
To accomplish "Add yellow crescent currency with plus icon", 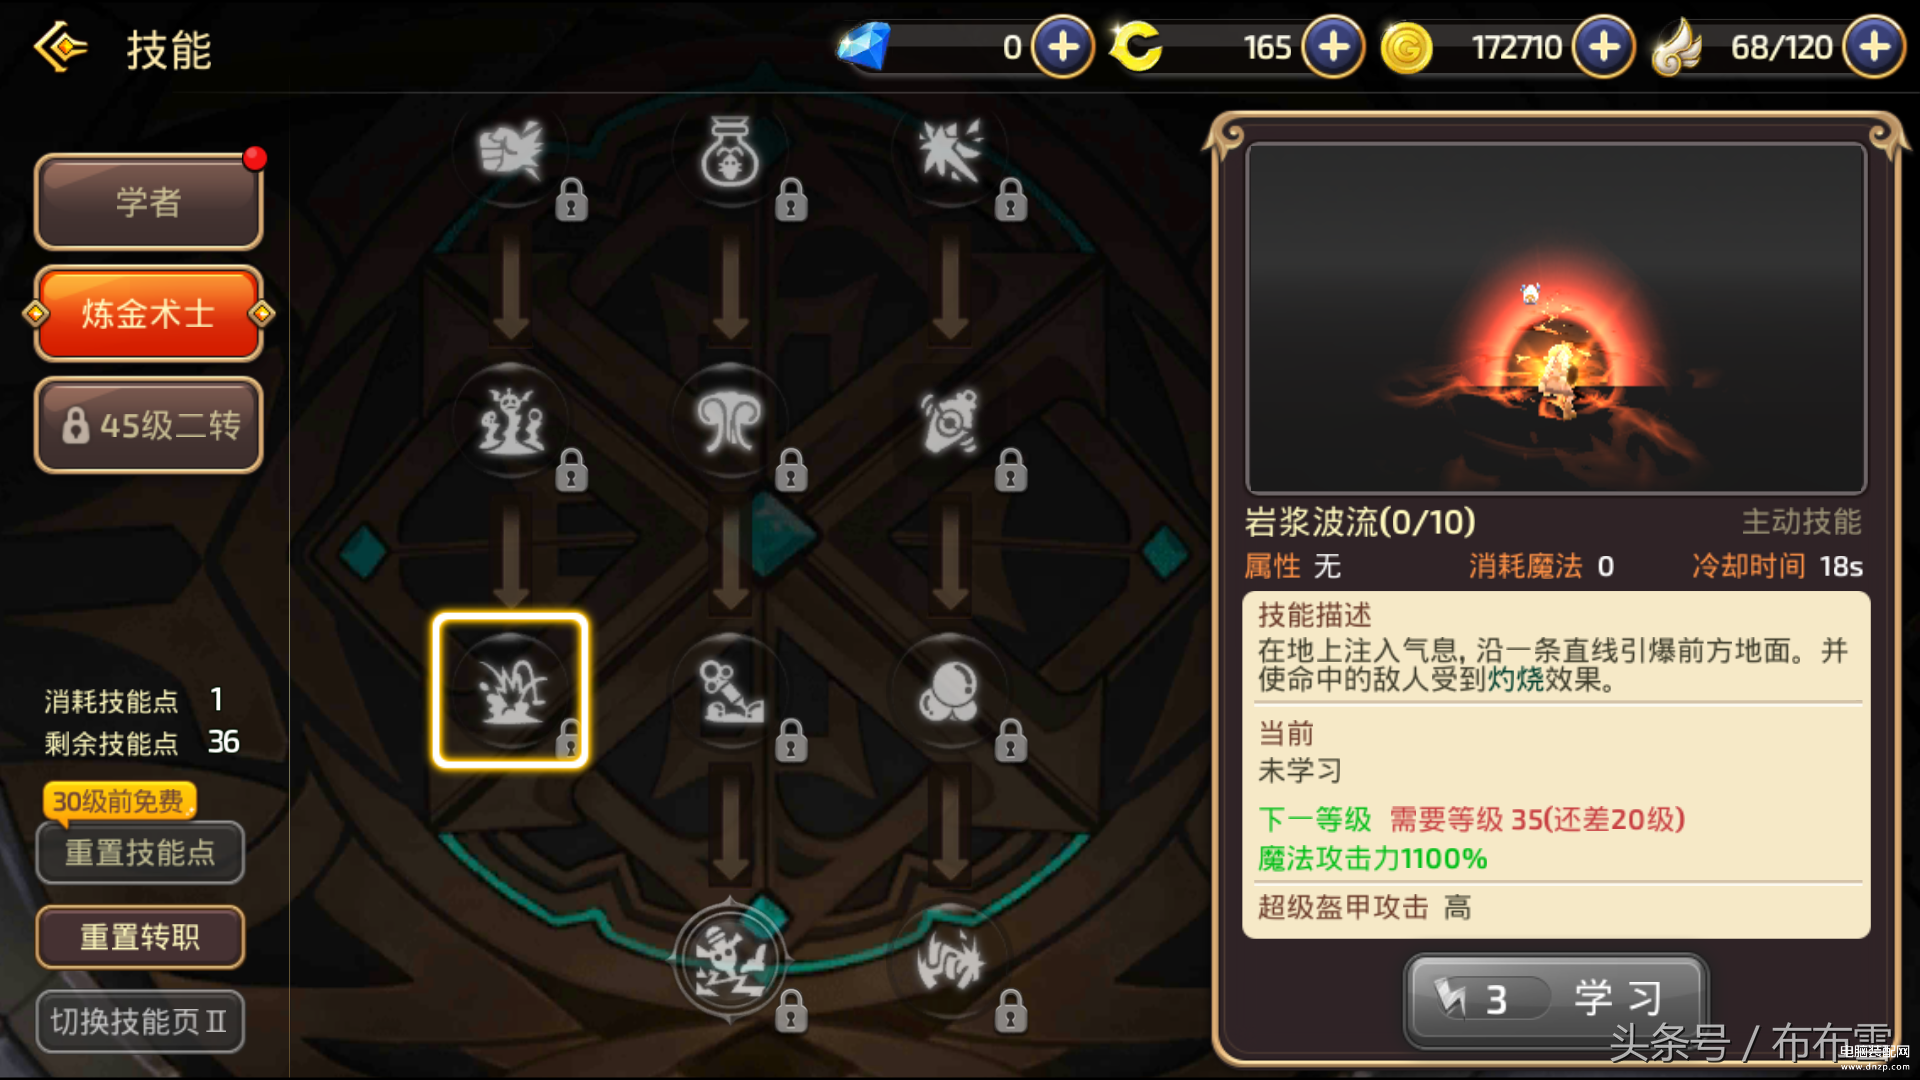I will (x=1333, y=47).
